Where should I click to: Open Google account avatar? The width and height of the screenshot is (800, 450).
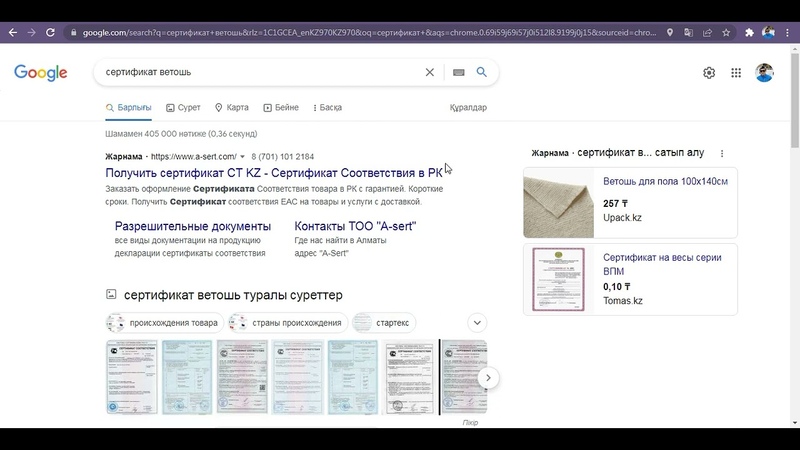[764, 73]
